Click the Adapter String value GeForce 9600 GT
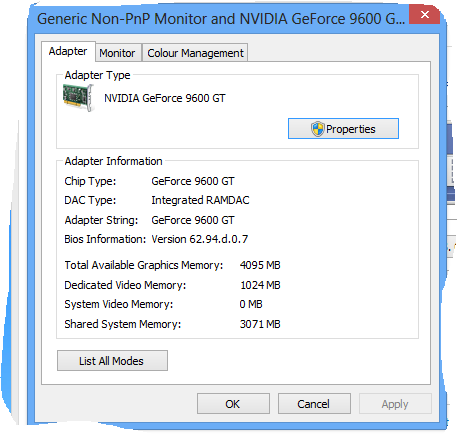The width and height of the screenshot is (457, 440). click(193, 220)
